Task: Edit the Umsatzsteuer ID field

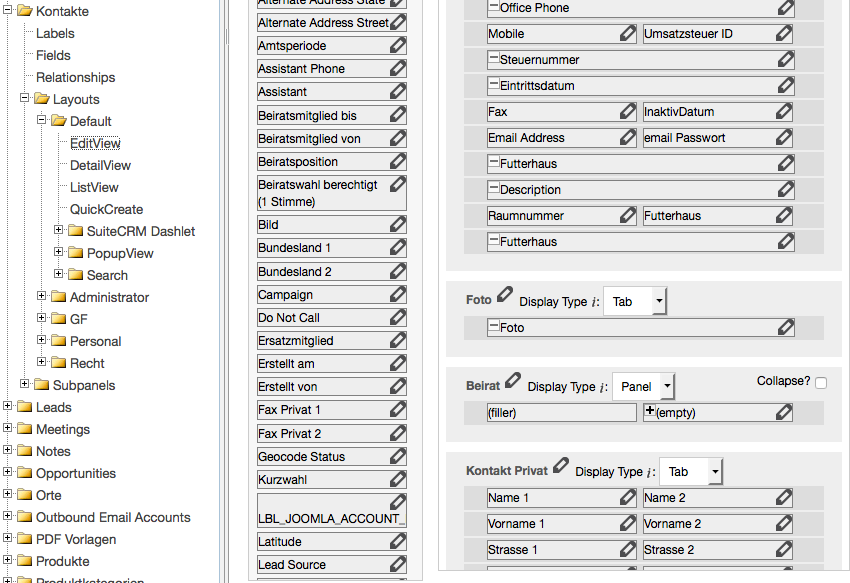Action: pyautogui.click(x=783, y=34)
